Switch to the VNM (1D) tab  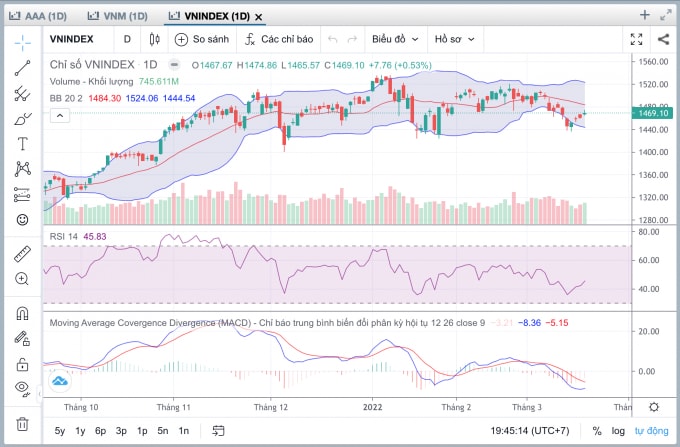click(x=118, y=16)
